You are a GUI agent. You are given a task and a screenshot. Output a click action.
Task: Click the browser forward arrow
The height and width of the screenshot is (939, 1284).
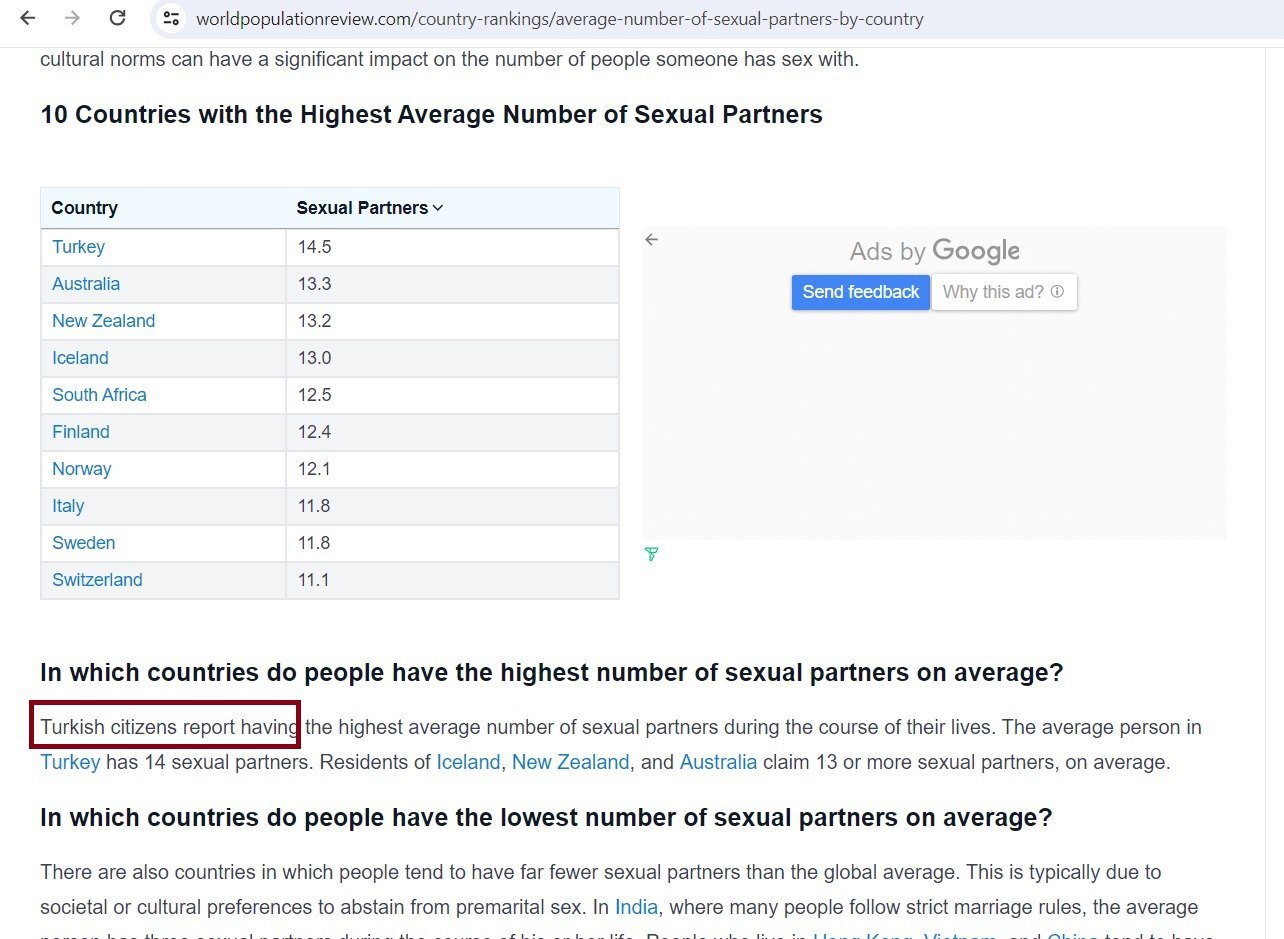point(72,18)
